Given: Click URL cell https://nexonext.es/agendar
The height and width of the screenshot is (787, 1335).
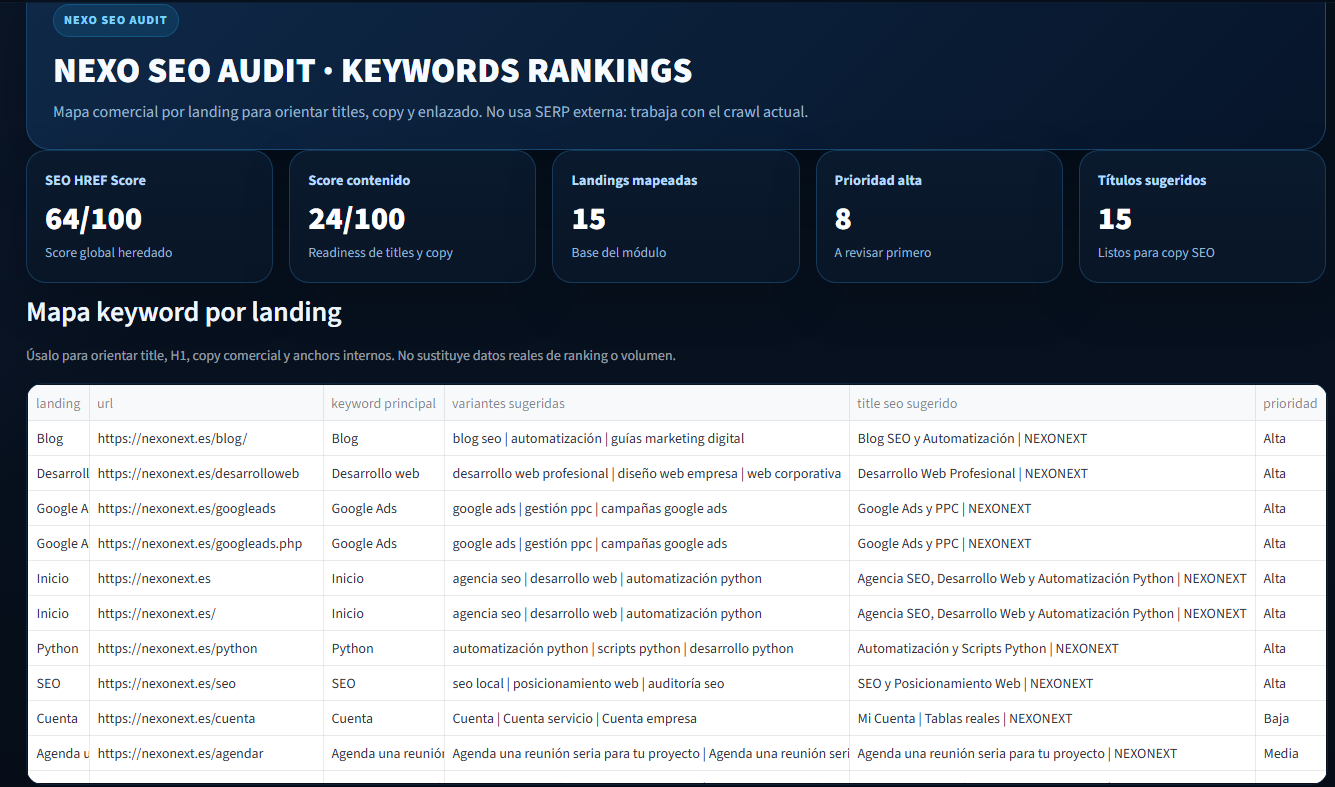Looking at the screenshot, I should (207, 753).
